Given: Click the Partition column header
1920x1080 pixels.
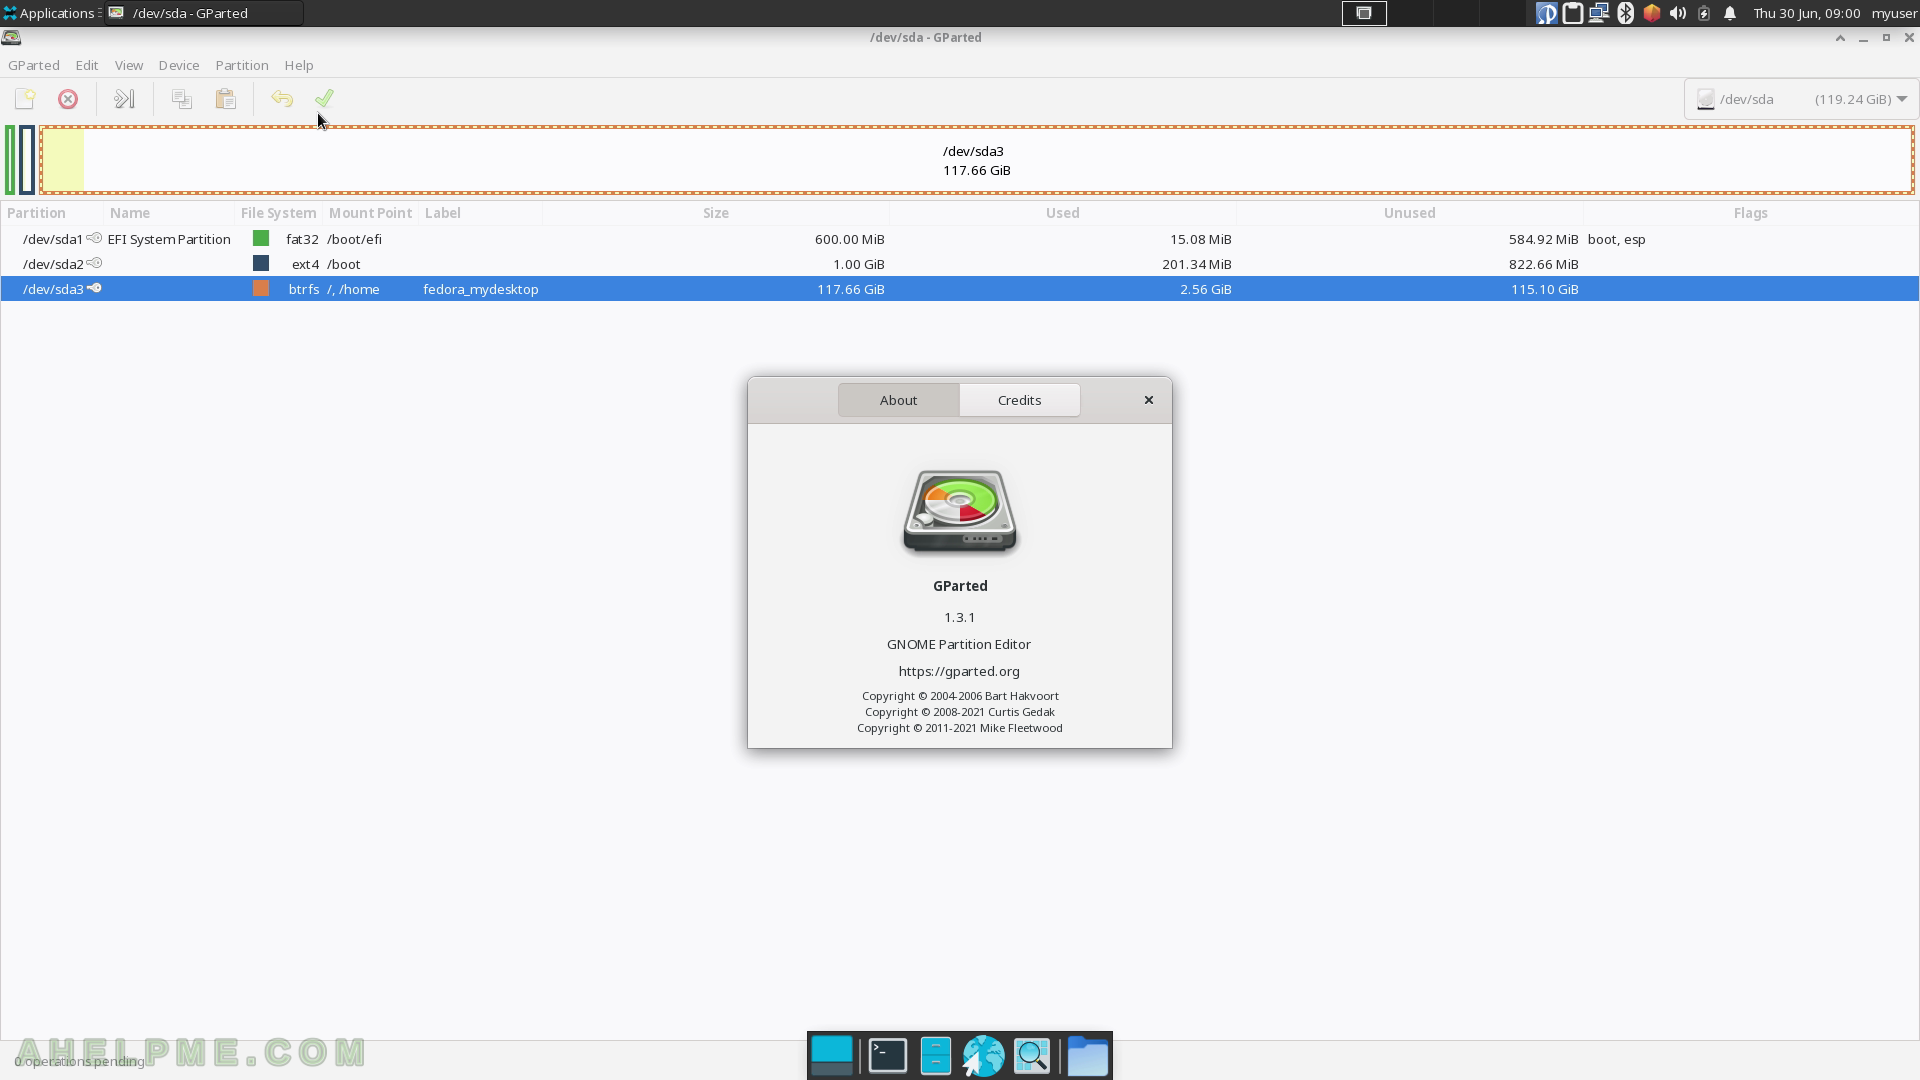Looking at the screenshot, I should pyautogui.click(x=52, y=213).
